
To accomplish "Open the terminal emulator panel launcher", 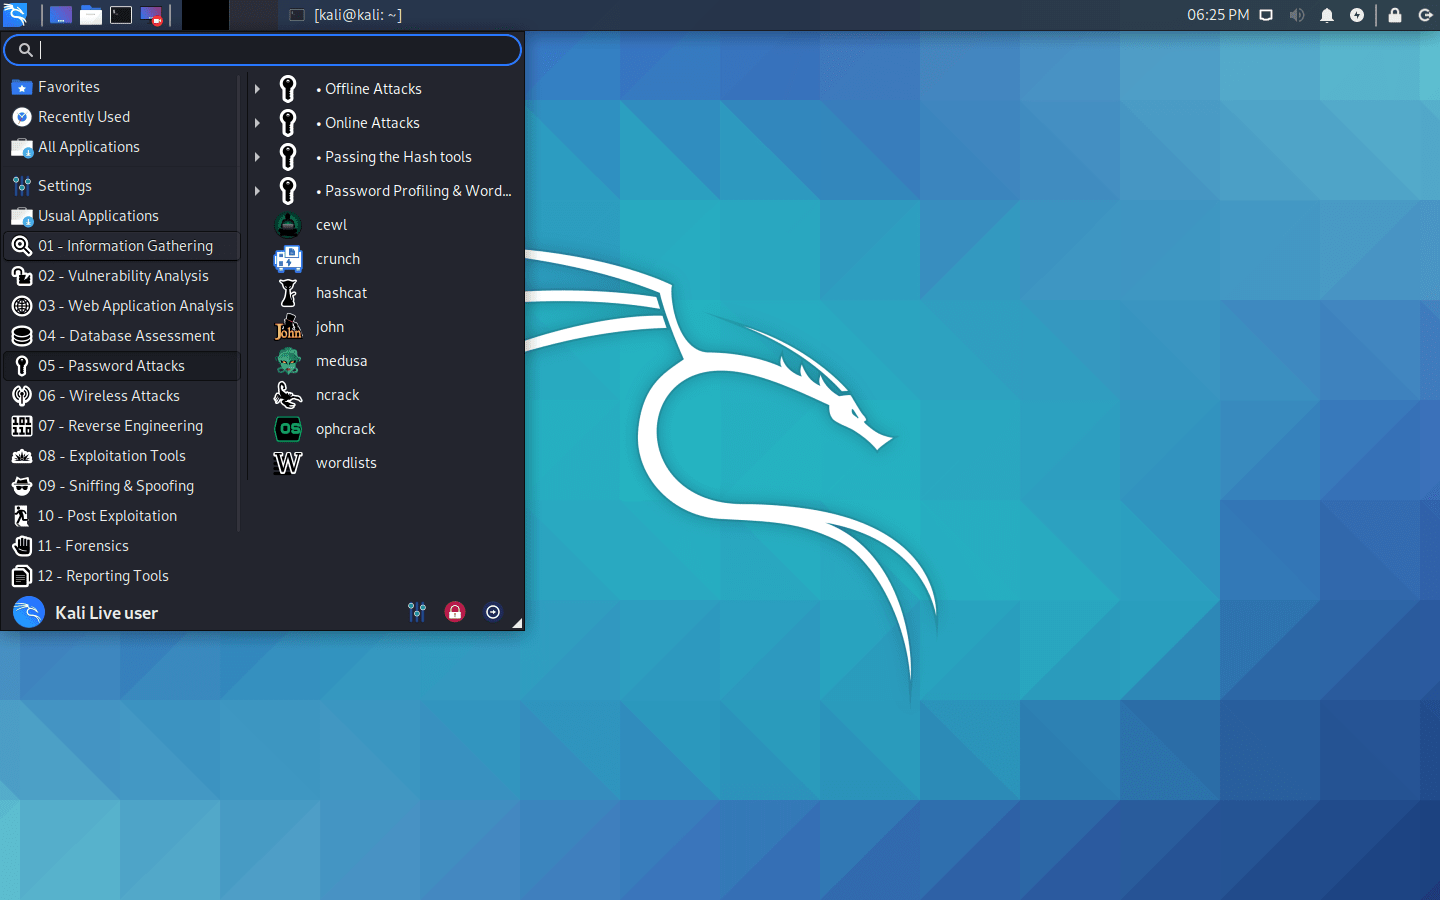I will pyautogui.click(x=121, y=15).
